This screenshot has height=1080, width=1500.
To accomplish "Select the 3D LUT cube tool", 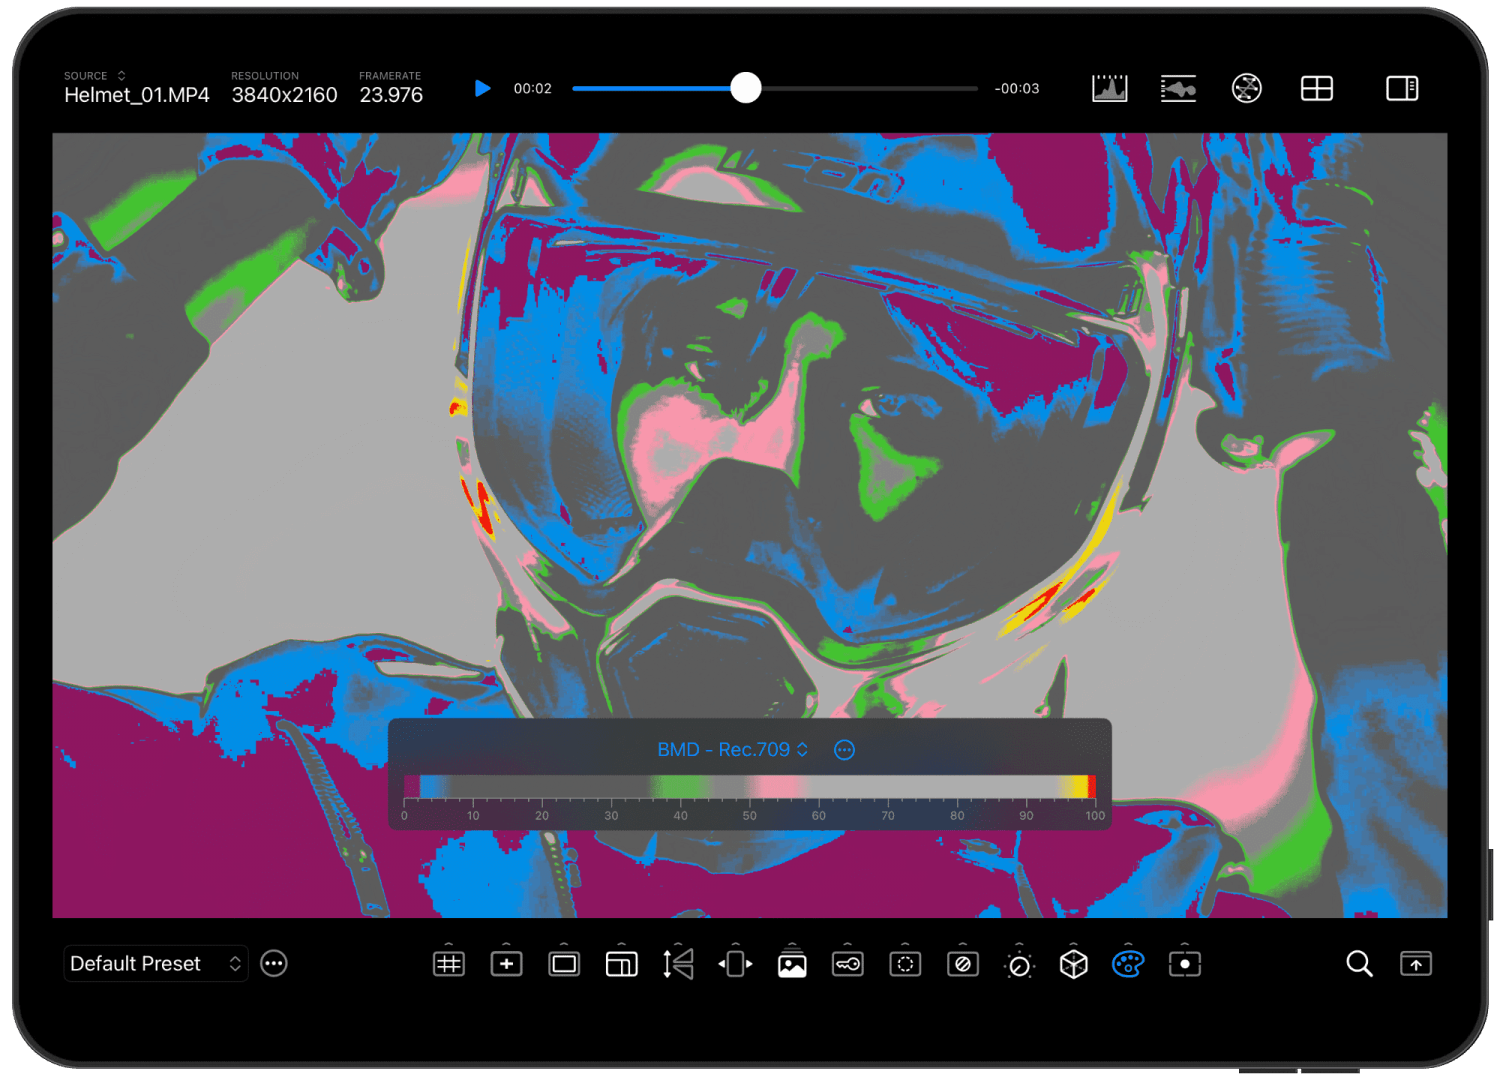I will tap(1072, 963).
